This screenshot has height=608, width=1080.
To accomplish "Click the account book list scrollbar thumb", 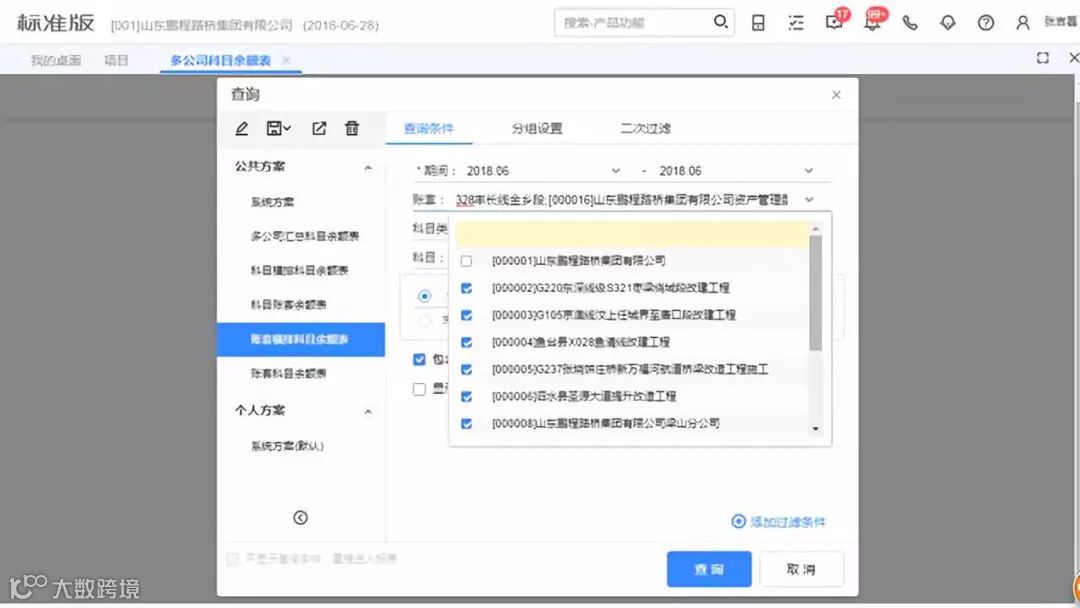I will [816, 293].
